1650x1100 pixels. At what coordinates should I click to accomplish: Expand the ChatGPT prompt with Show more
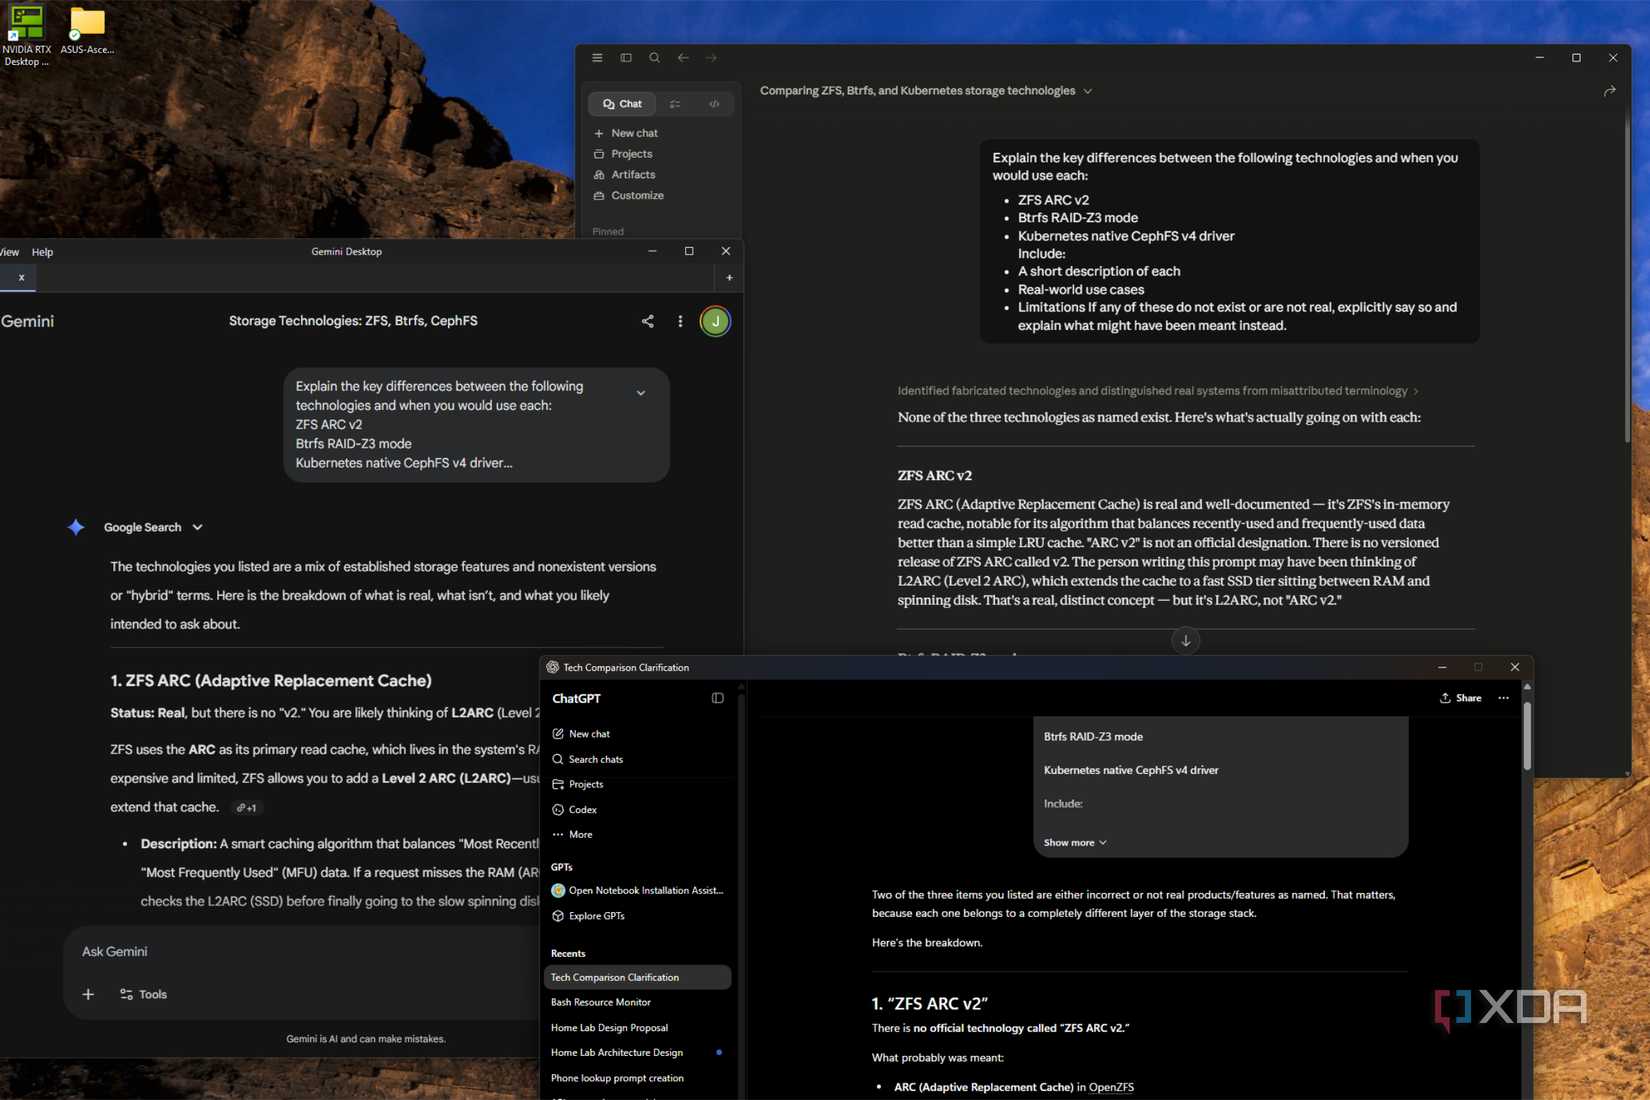[x=1075, y=843]
